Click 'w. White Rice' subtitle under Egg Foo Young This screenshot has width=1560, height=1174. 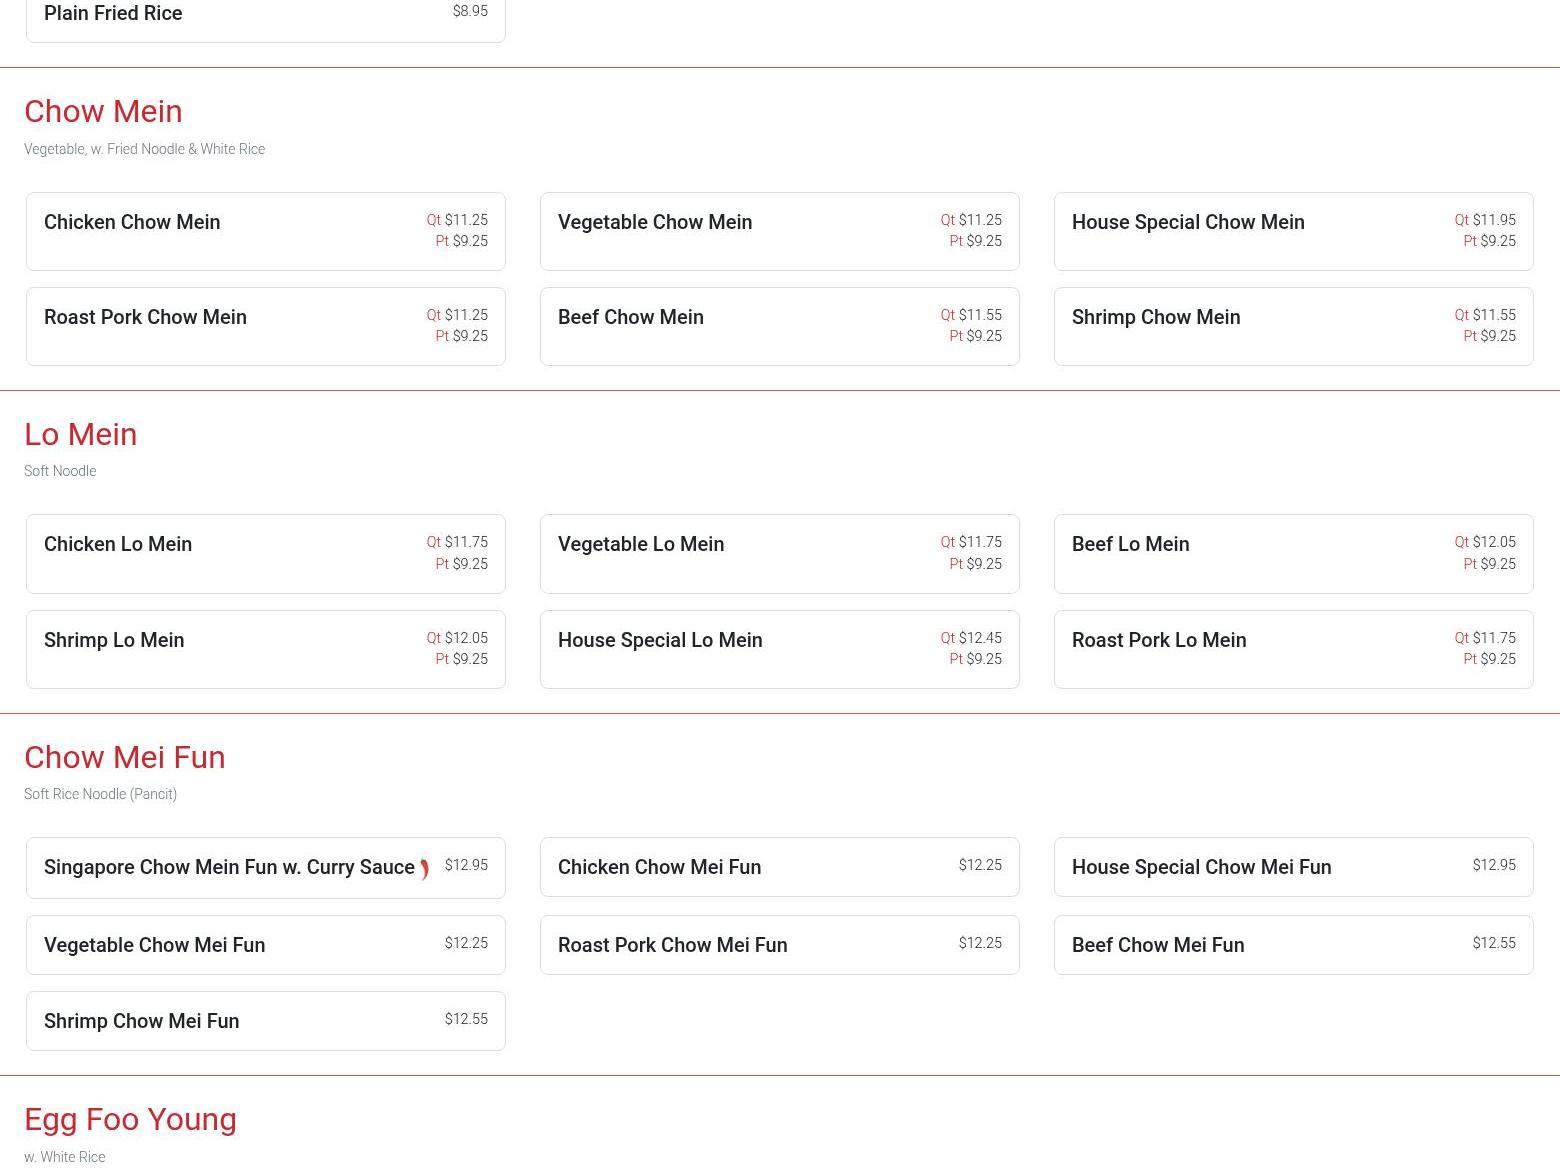[64, 1157]
